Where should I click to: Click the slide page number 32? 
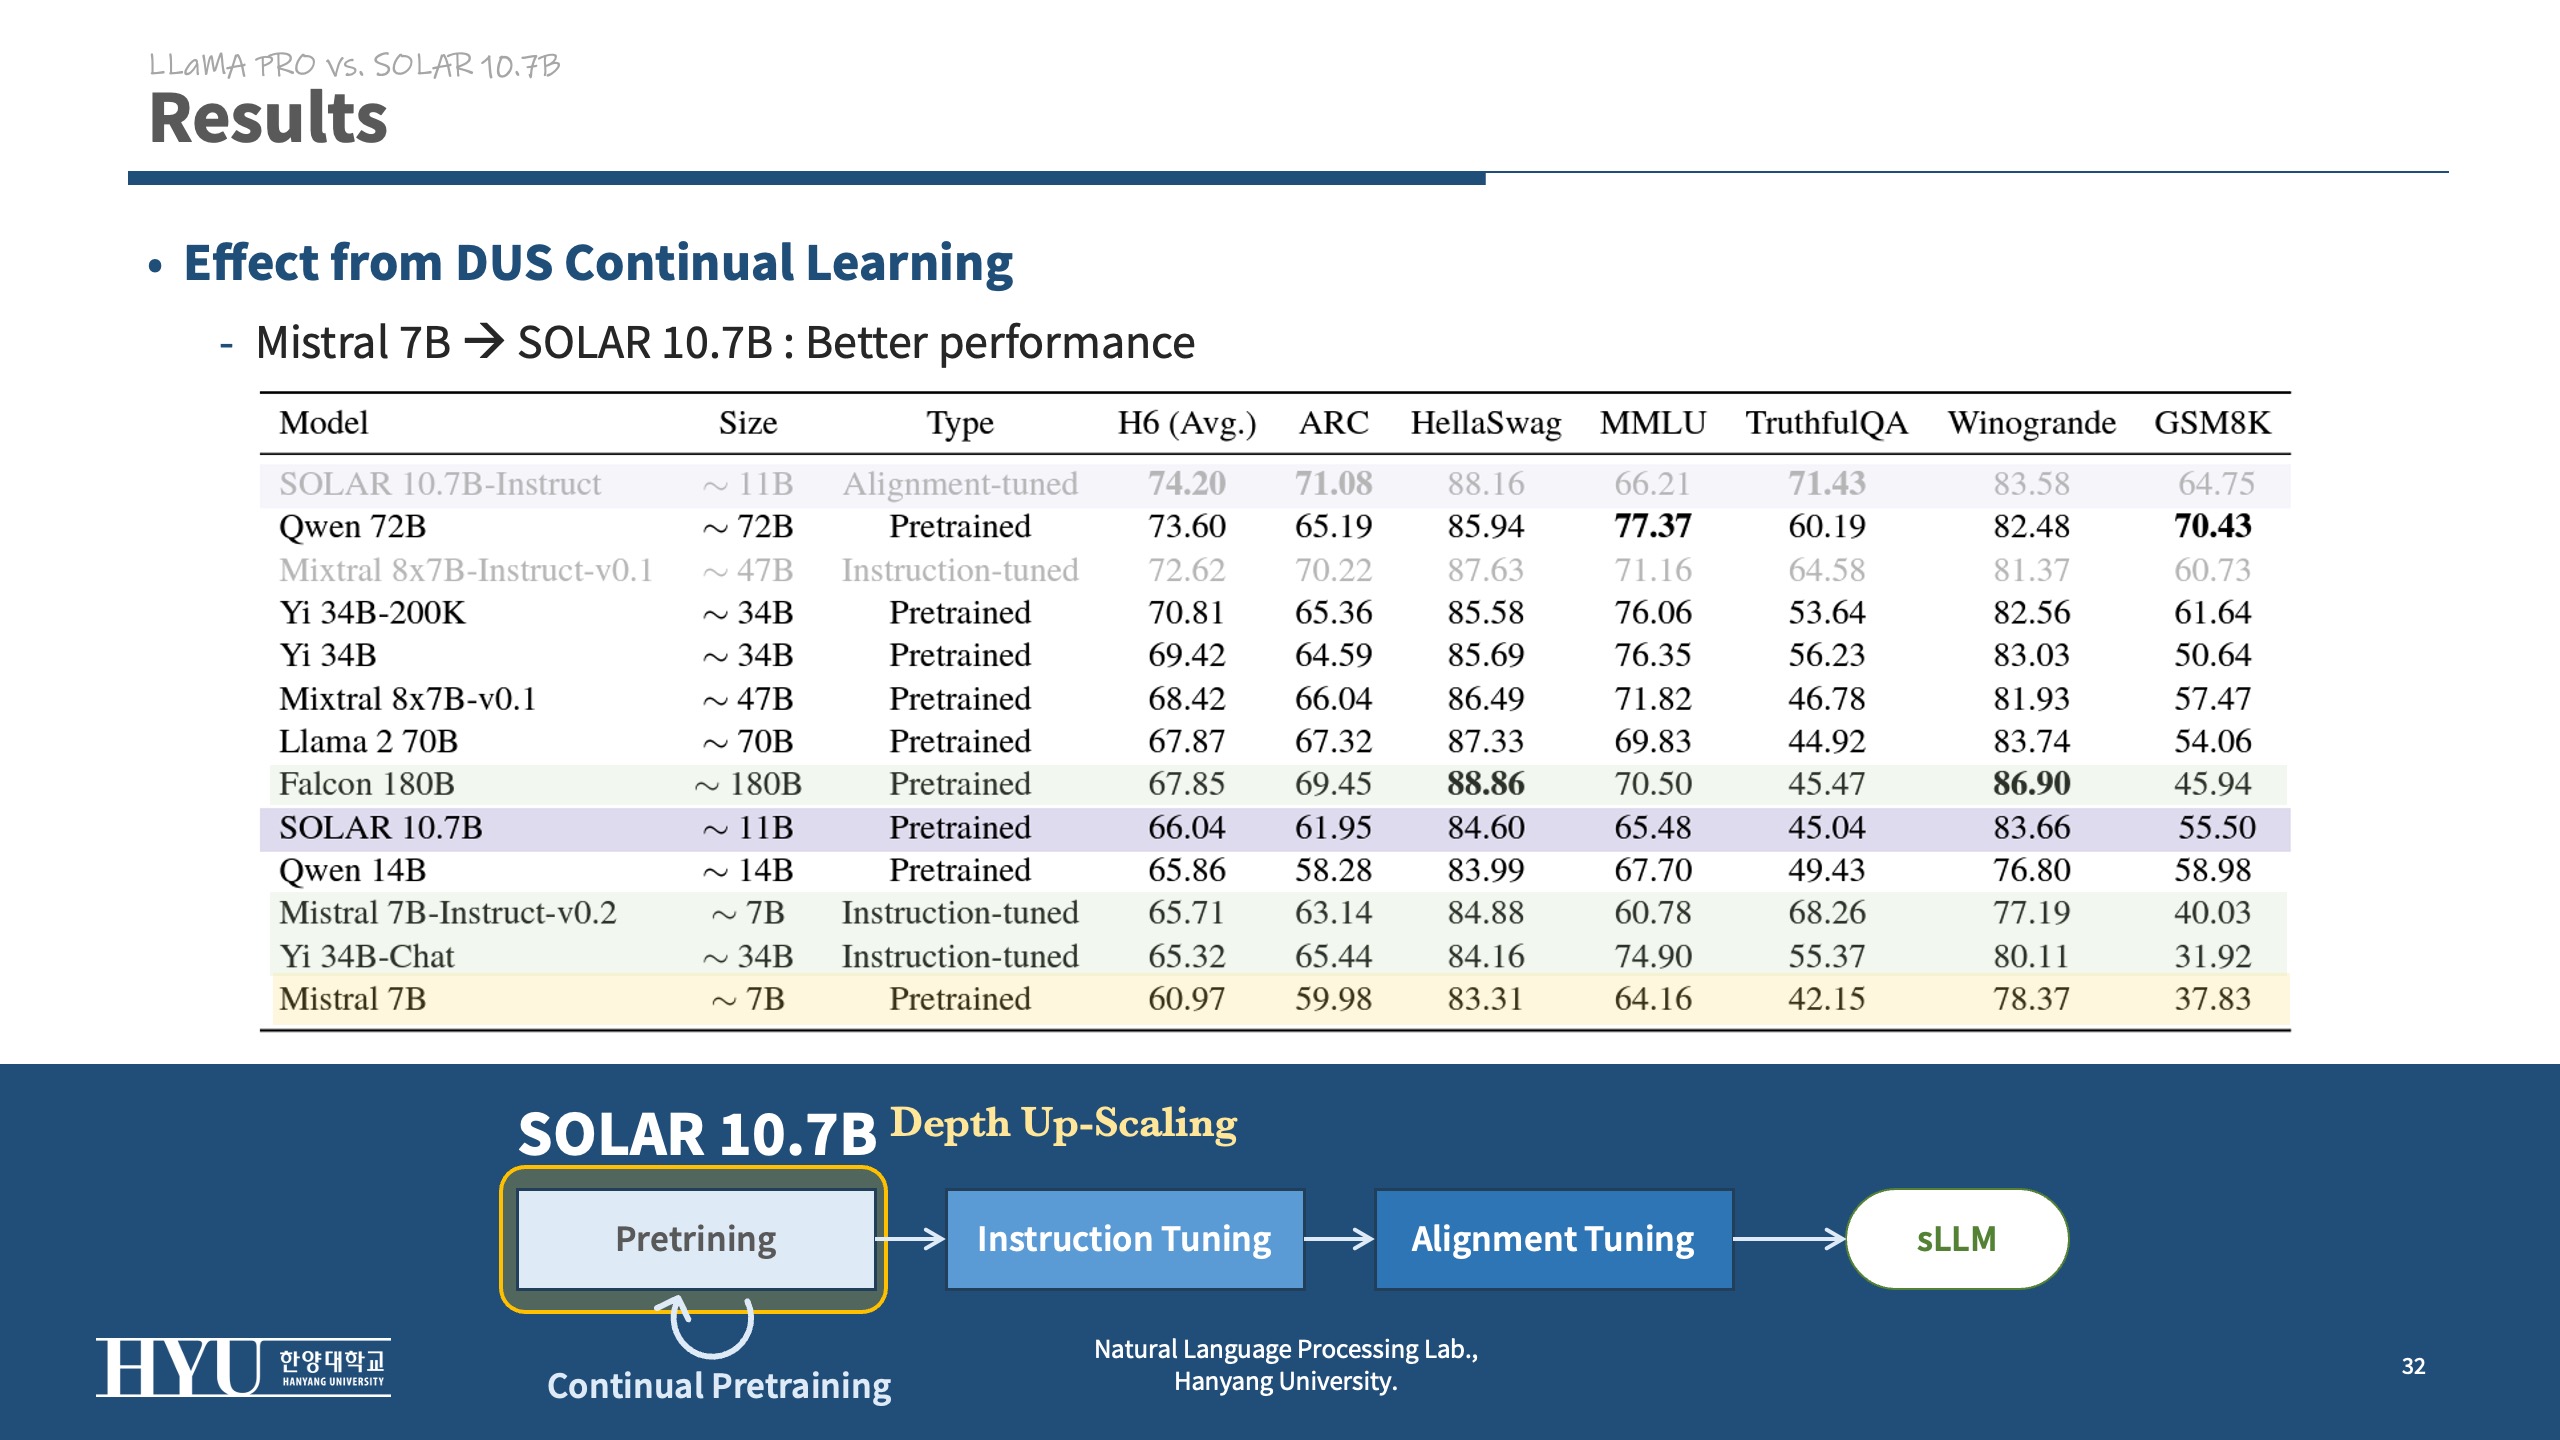click(x=2413, y=1366)
